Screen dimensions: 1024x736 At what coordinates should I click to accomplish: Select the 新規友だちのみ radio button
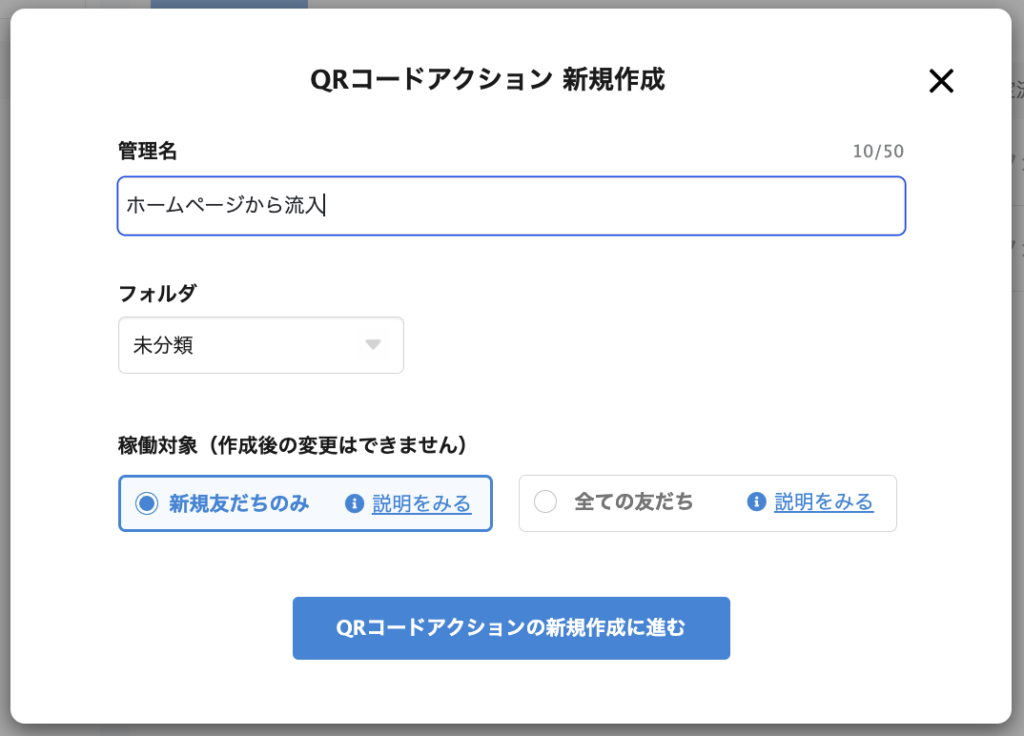click(x=147, y=503)
